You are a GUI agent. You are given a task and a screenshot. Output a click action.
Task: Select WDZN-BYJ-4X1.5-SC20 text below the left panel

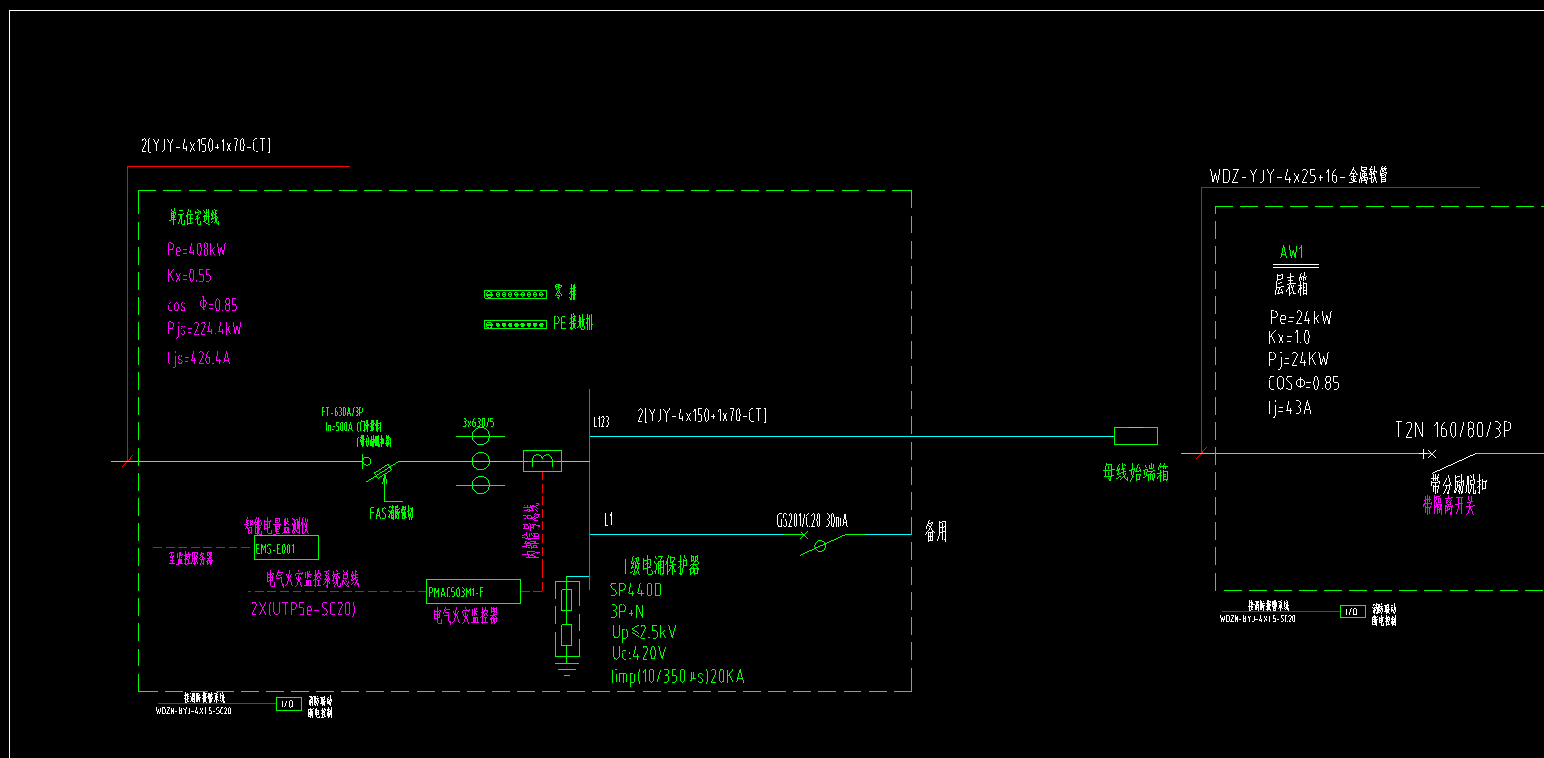coord(193,709)
